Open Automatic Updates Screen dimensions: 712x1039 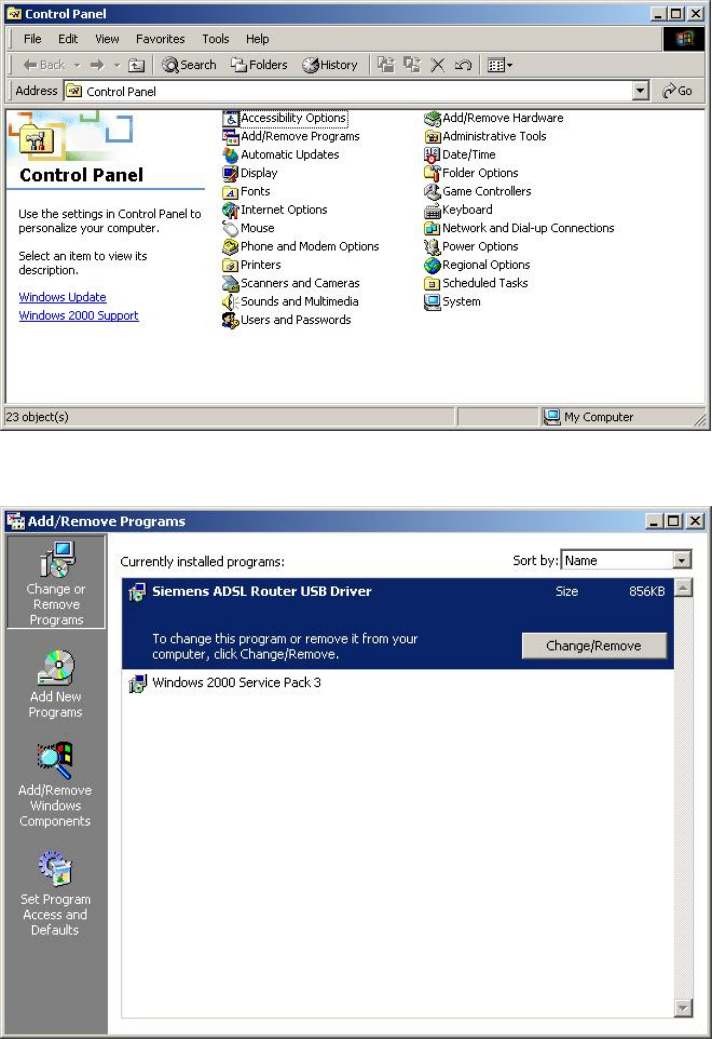tap(281, 155)
